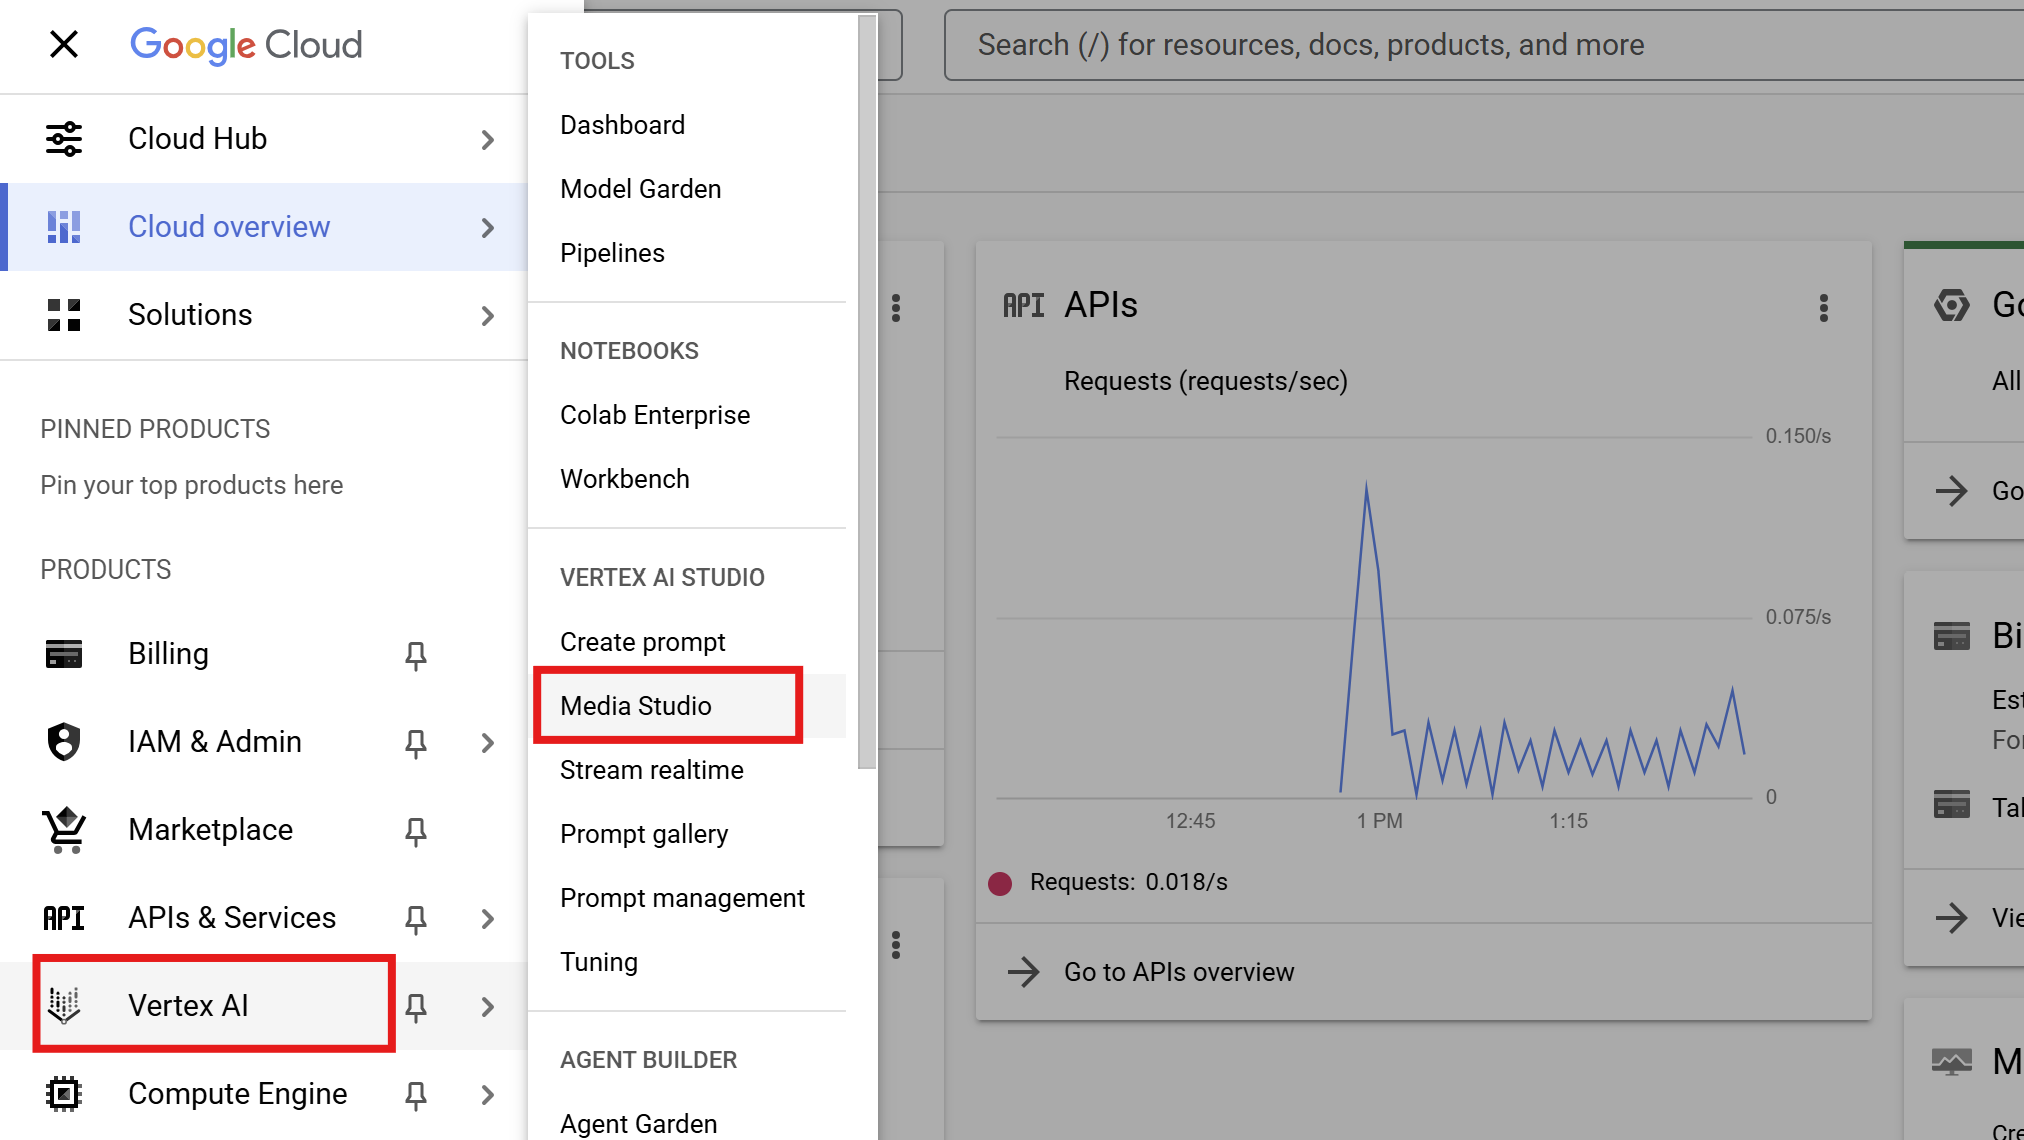
Task: Open the Solutions menu entry
Action: coord(190,315)
